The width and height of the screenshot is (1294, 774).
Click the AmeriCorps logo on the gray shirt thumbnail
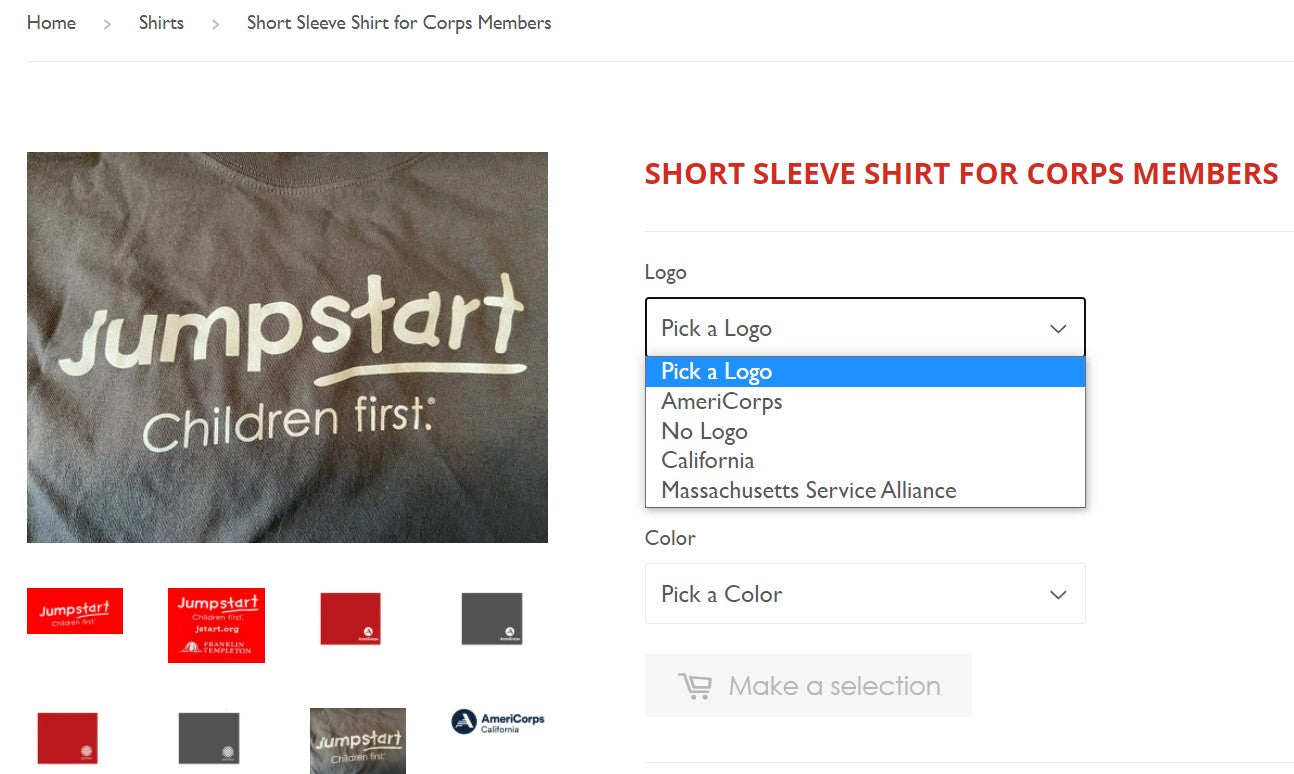point(490,618)
